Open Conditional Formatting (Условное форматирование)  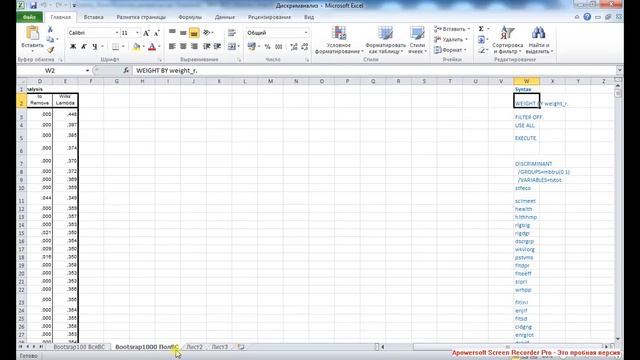tap(339, 40)
